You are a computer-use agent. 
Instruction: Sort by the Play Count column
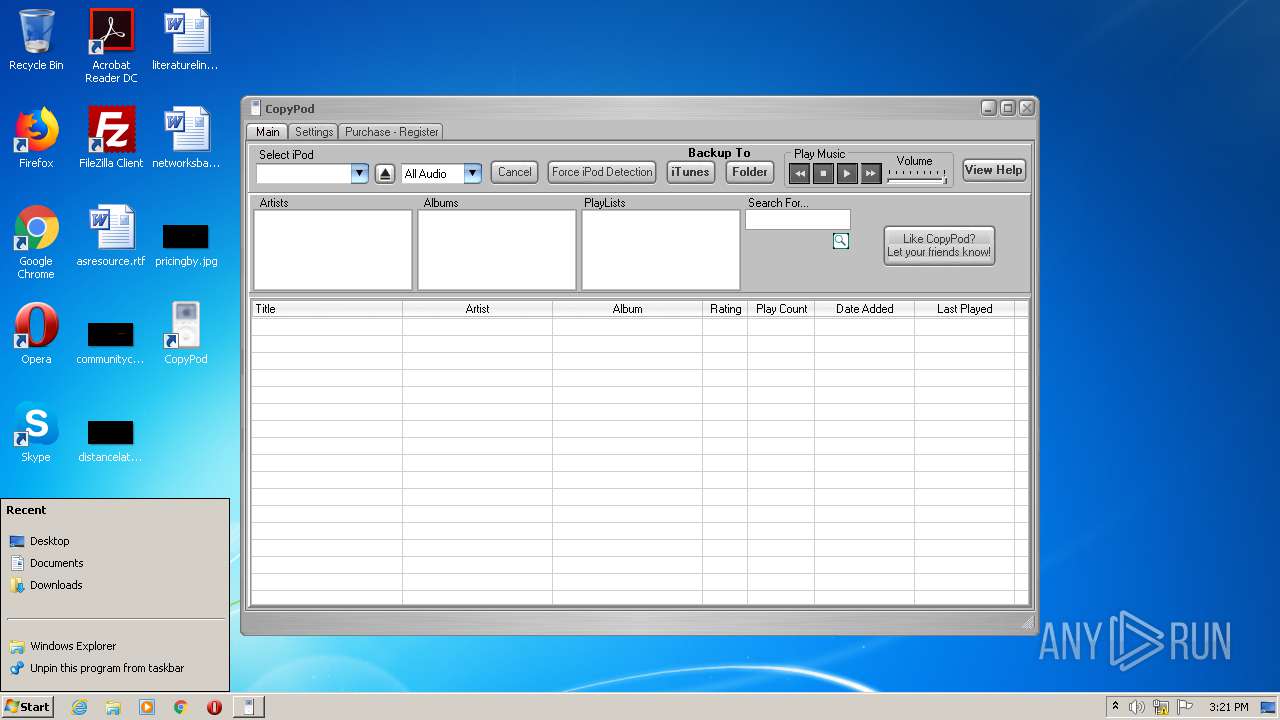(x=781, y=309)
